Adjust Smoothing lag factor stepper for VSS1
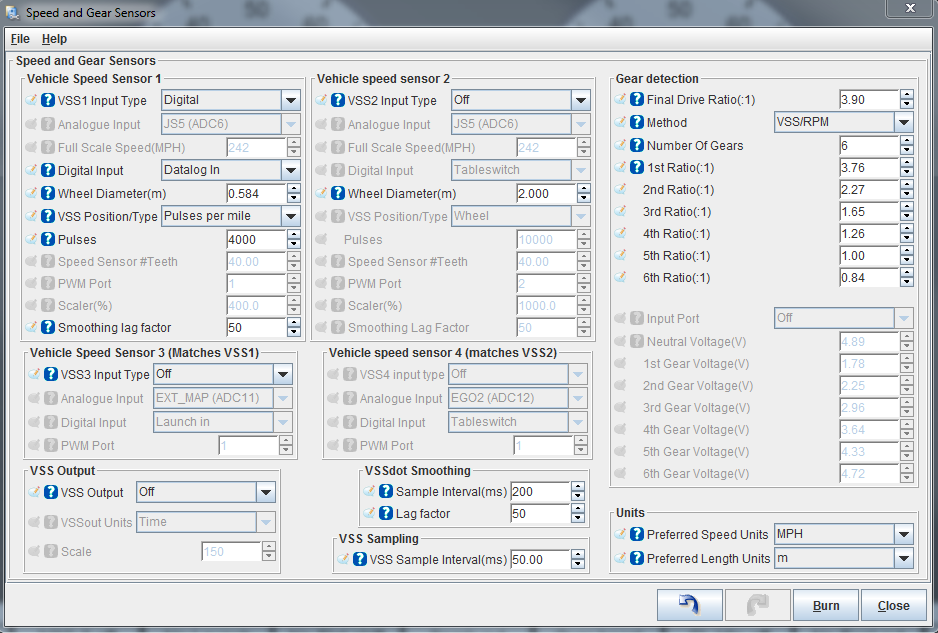 tap(293, 327)
